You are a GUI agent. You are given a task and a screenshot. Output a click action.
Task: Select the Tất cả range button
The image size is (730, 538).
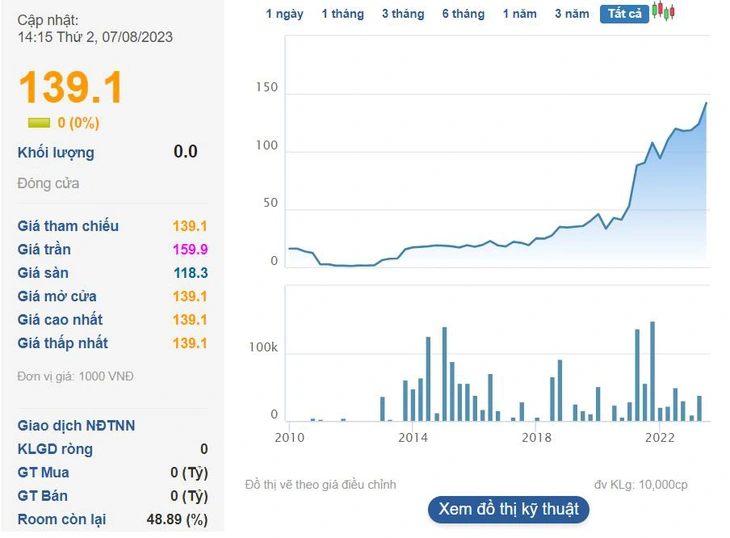click(x=624, y=14)
